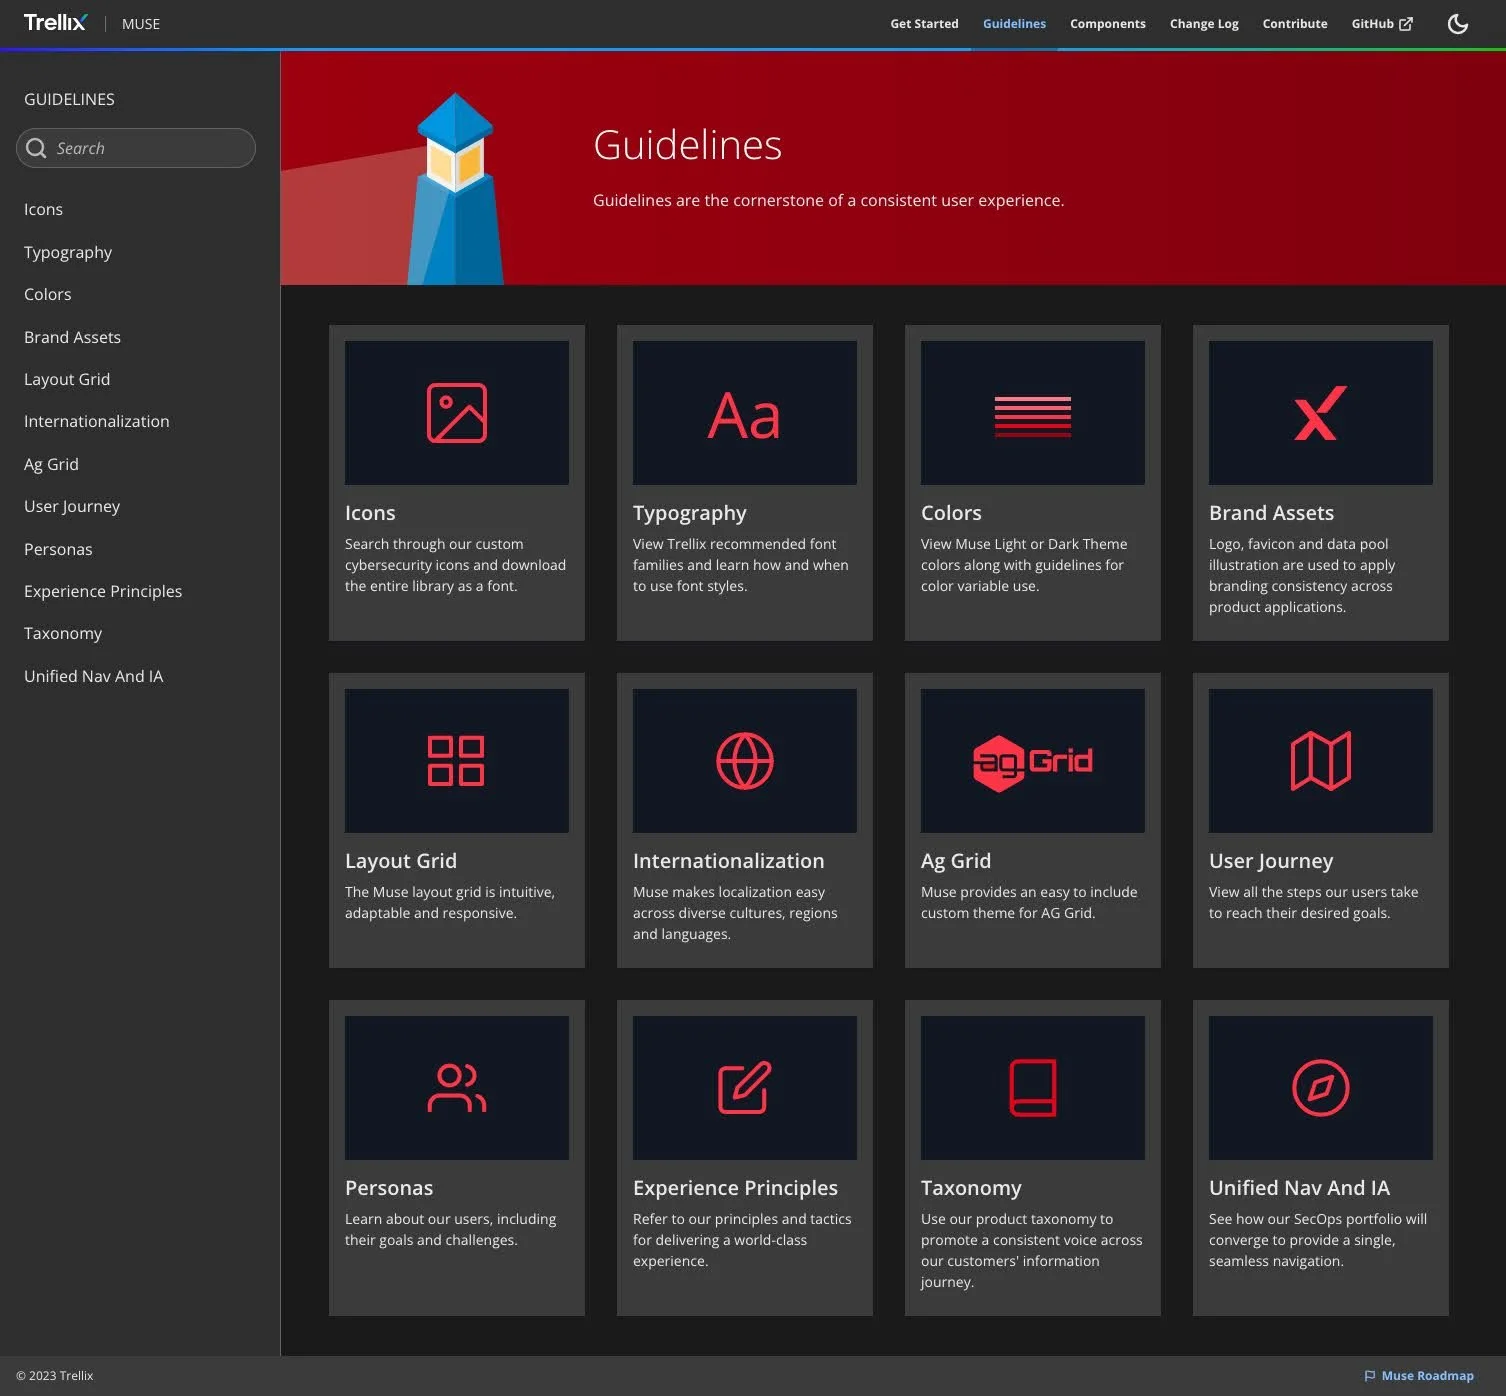Open the Unified Nav compass icon

coord(1321,1088)
